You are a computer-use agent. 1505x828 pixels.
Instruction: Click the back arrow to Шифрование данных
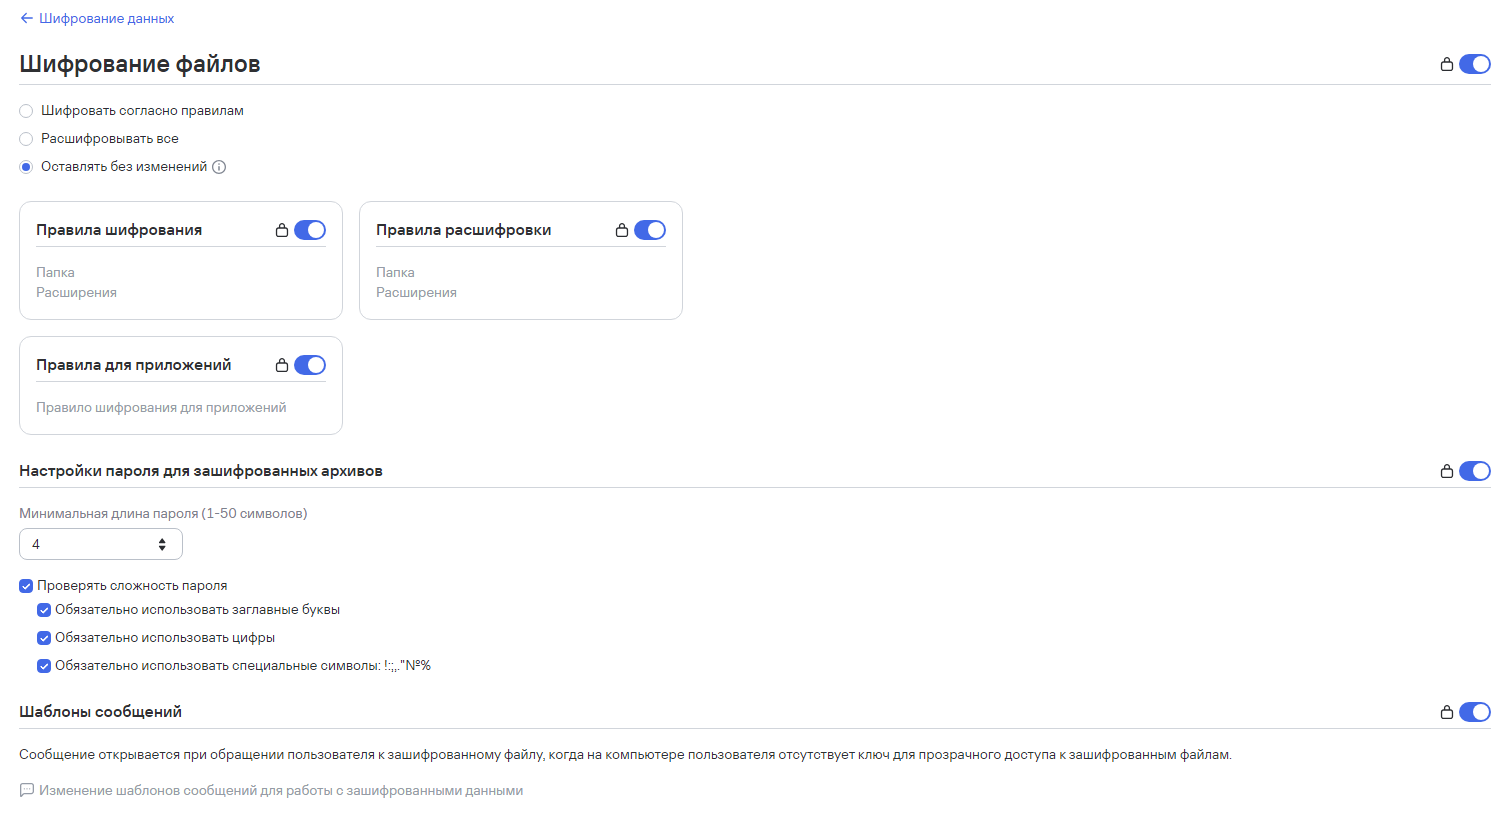(x=27, y=18)
